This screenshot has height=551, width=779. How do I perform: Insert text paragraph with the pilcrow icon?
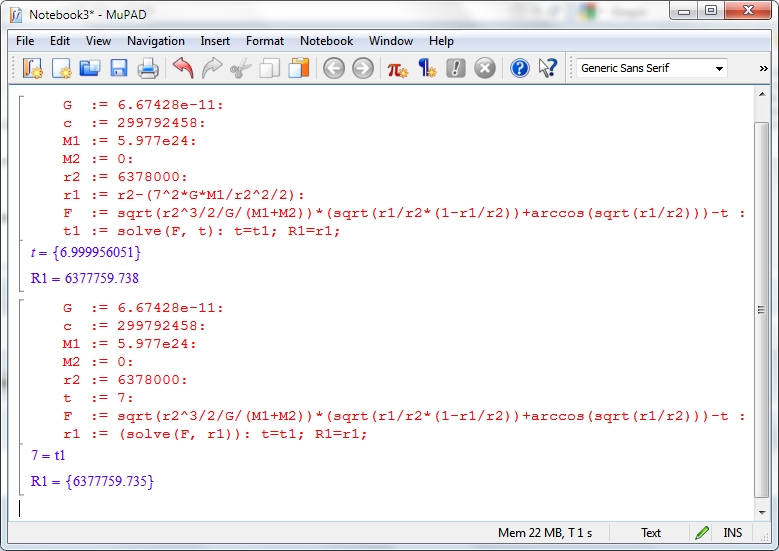(427, 68)
